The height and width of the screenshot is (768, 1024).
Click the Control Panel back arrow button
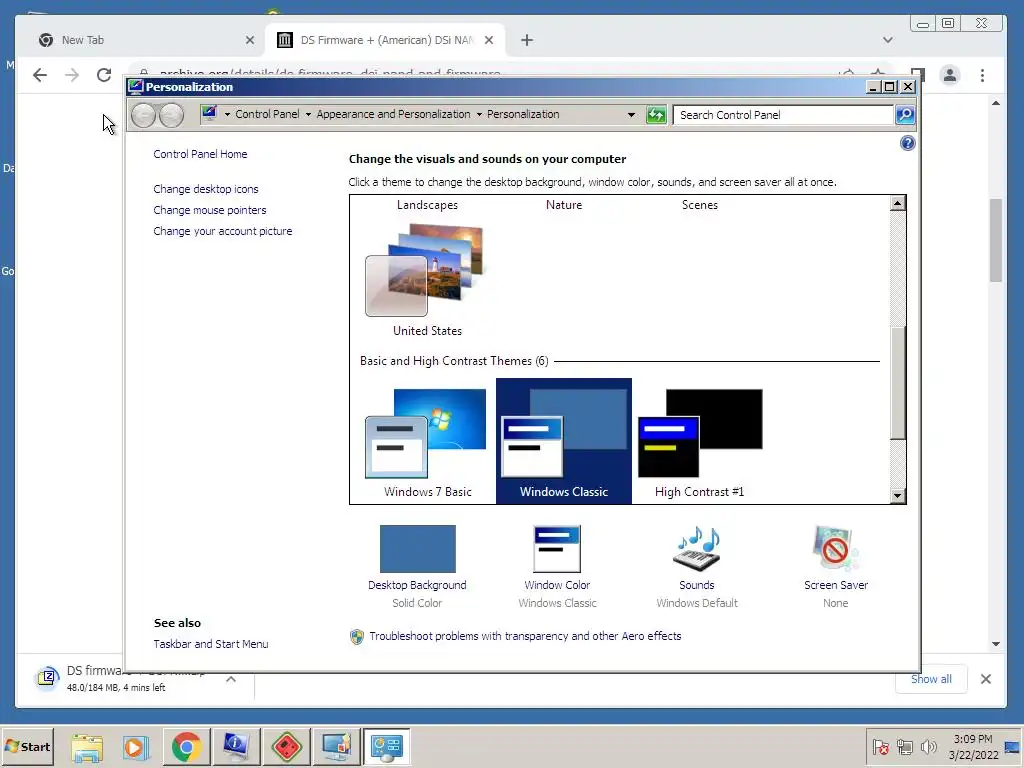143,115
